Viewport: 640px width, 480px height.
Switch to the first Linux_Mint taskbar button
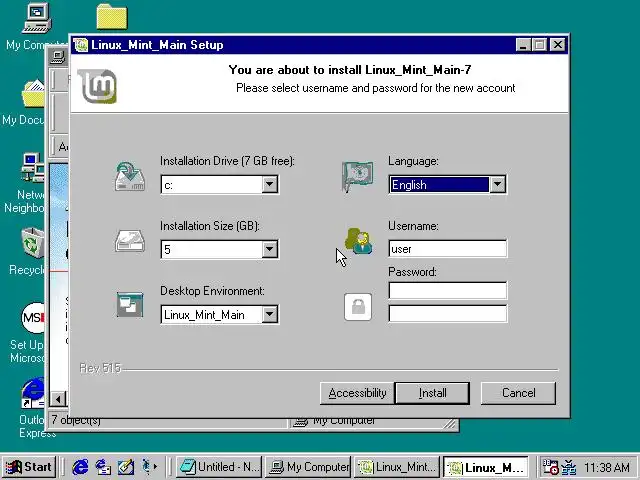click(397, 467)
